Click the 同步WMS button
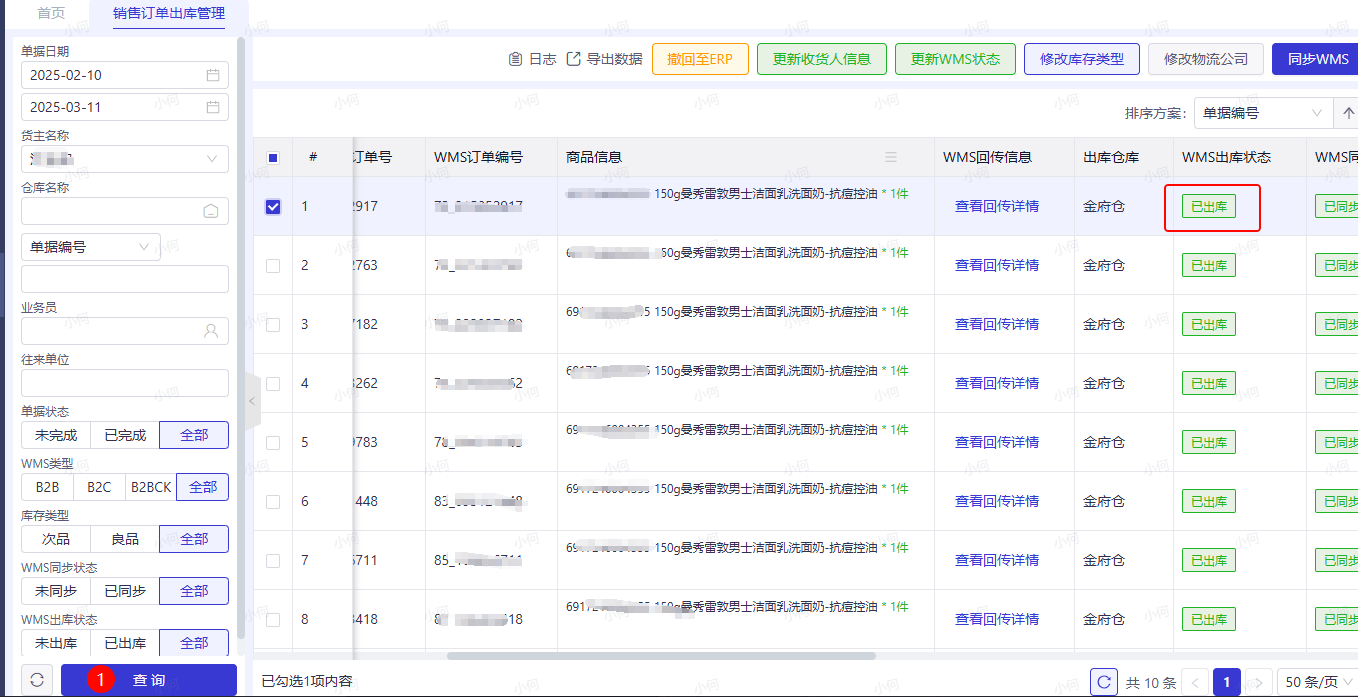This screenshot has width=1358, height=697. pyautogui.click(x=1315, y=59)
